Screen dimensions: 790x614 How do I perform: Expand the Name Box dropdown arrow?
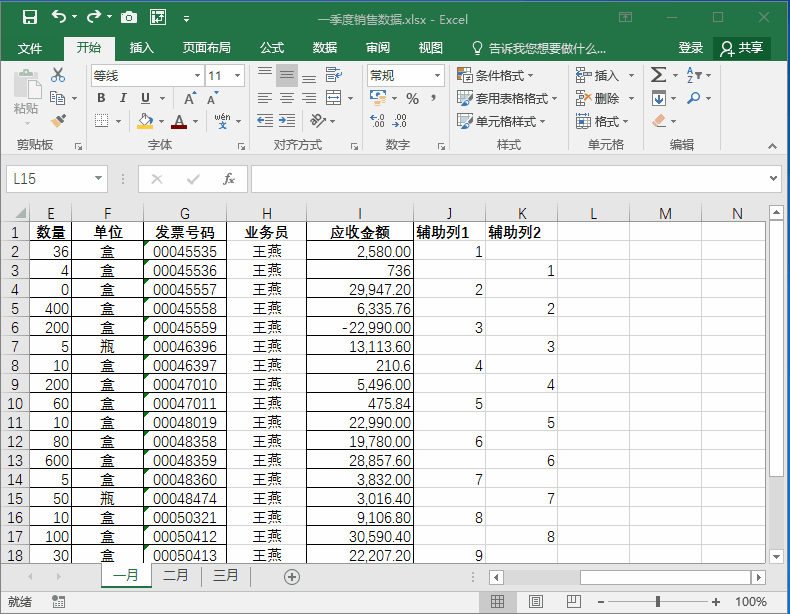coord(98,178)
